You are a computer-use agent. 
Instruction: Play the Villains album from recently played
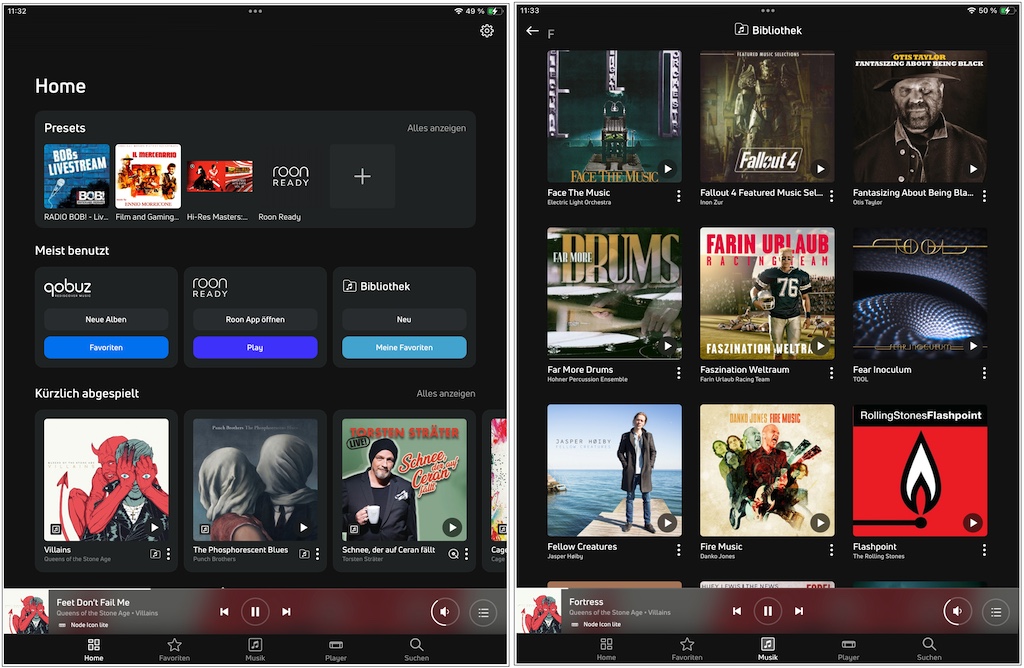tap(155, 527)
